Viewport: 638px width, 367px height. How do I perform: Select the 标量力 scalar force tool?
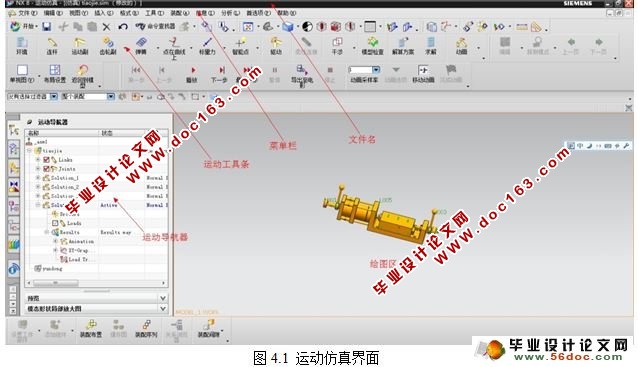coord(207,46)
